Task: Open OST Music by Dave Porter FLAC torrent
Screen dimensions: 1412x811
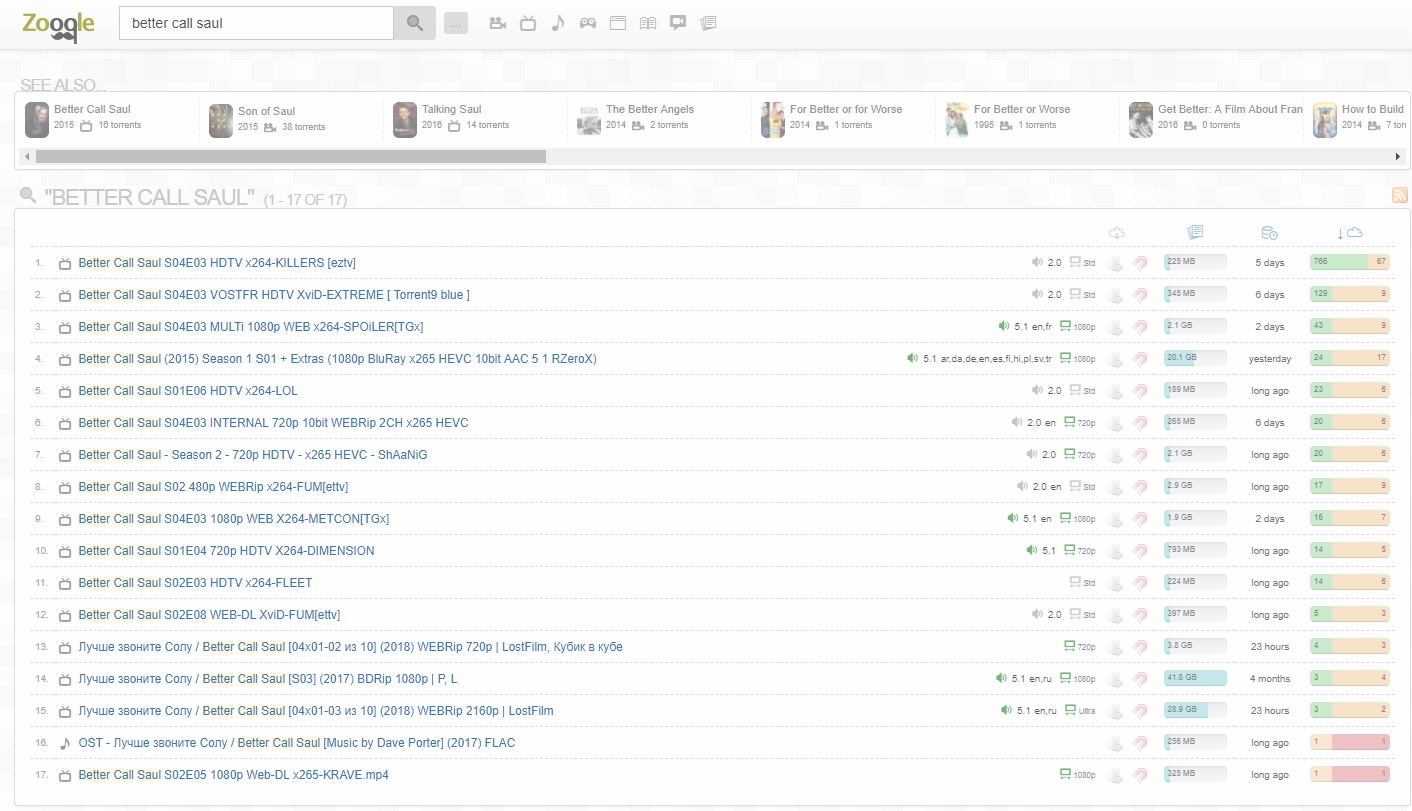Action: [297, 743]
